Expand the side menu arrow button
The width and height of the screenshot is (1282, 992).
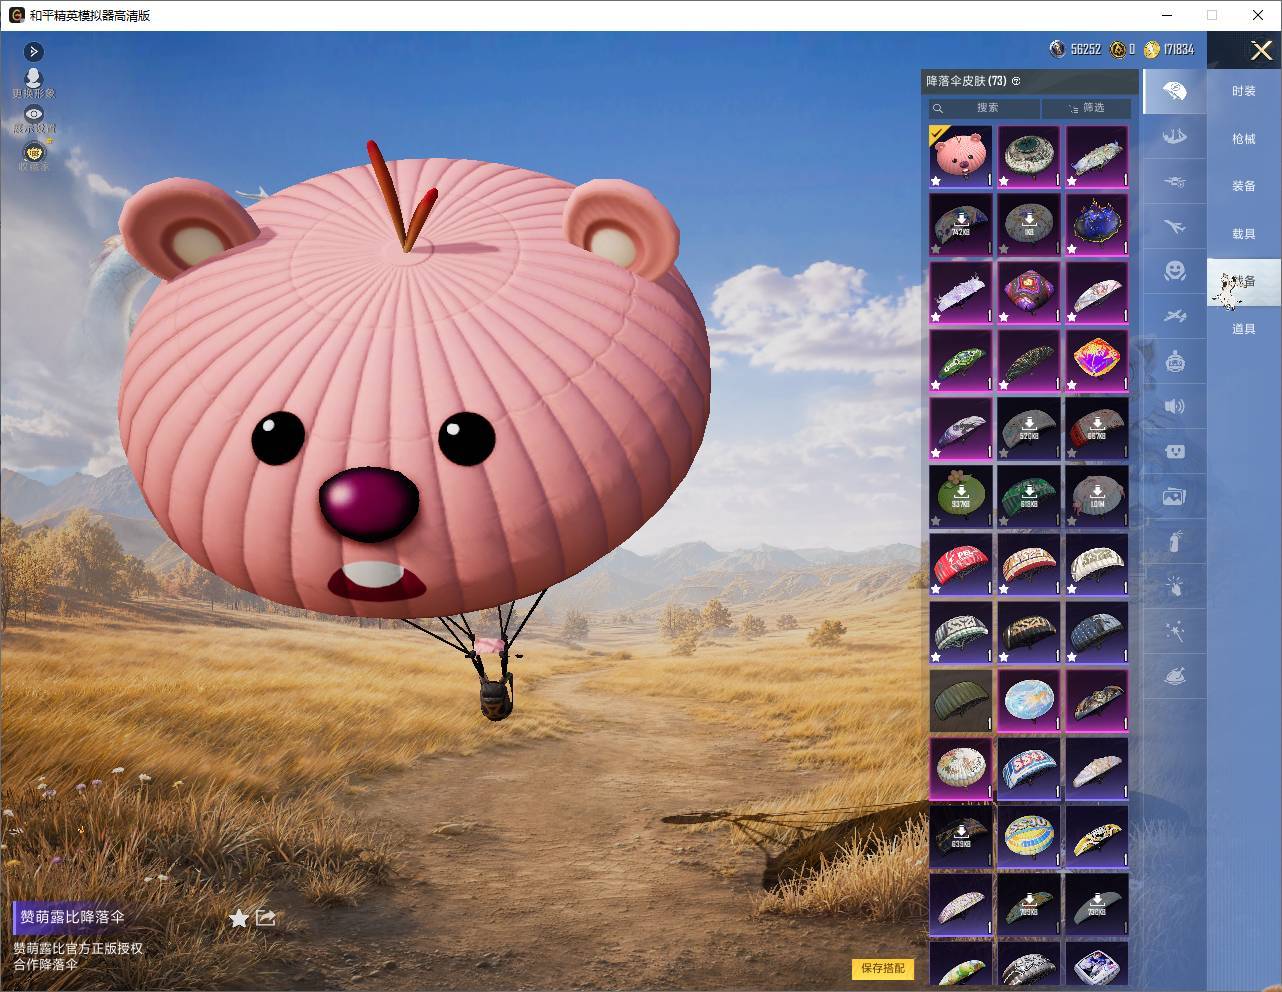coord(34,51)
